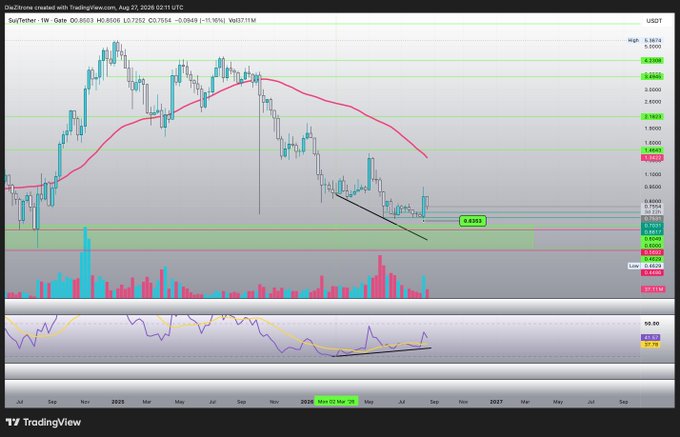Select the green 0.6353 price label box
This screenshot has width=680, height=437.
point(473,221)
